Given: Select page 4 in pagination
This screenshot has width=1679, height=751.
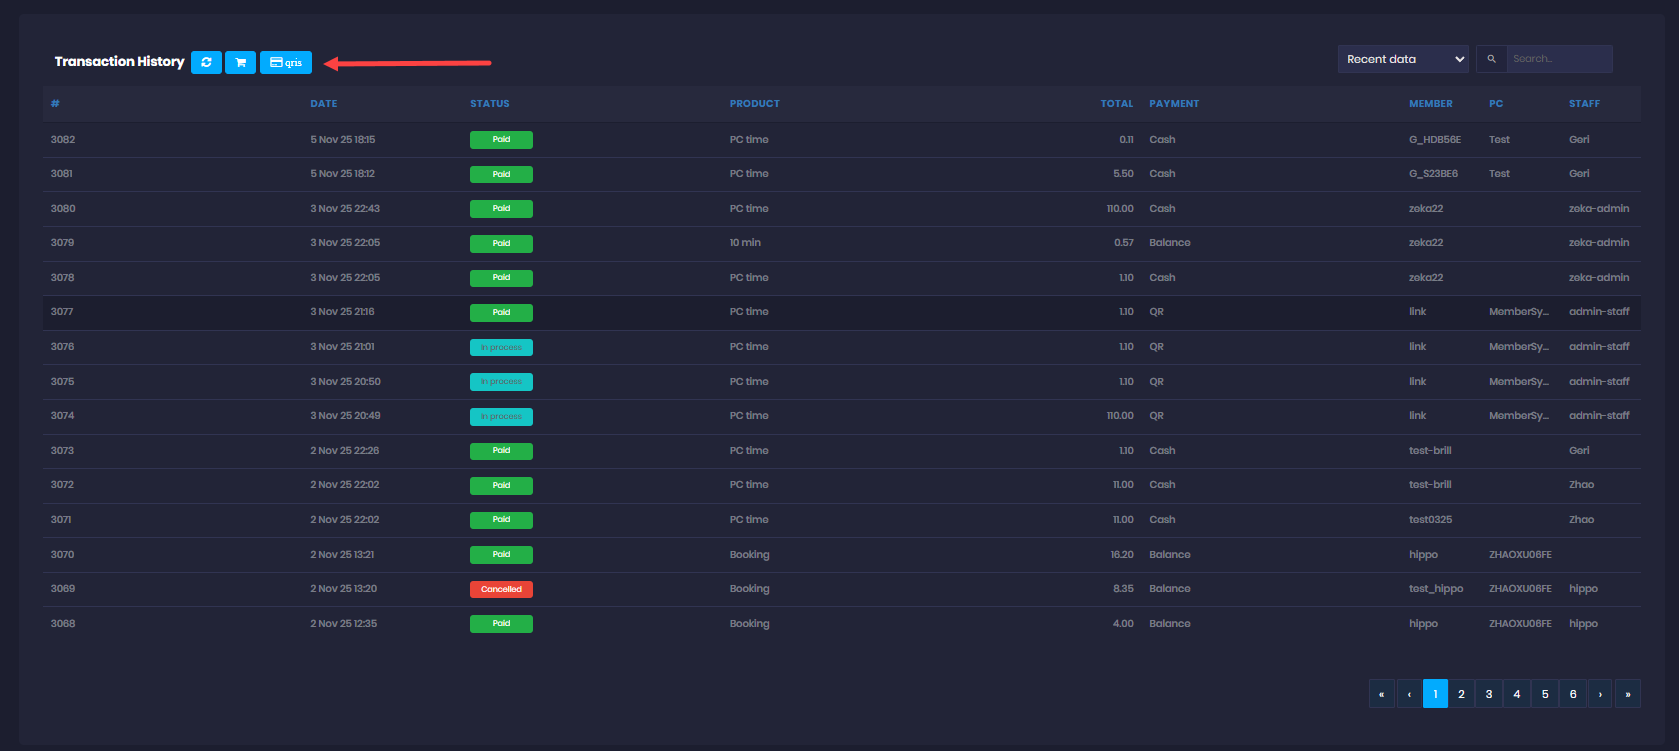Looking at the screenshot, I should click(x=1517, y=694).
